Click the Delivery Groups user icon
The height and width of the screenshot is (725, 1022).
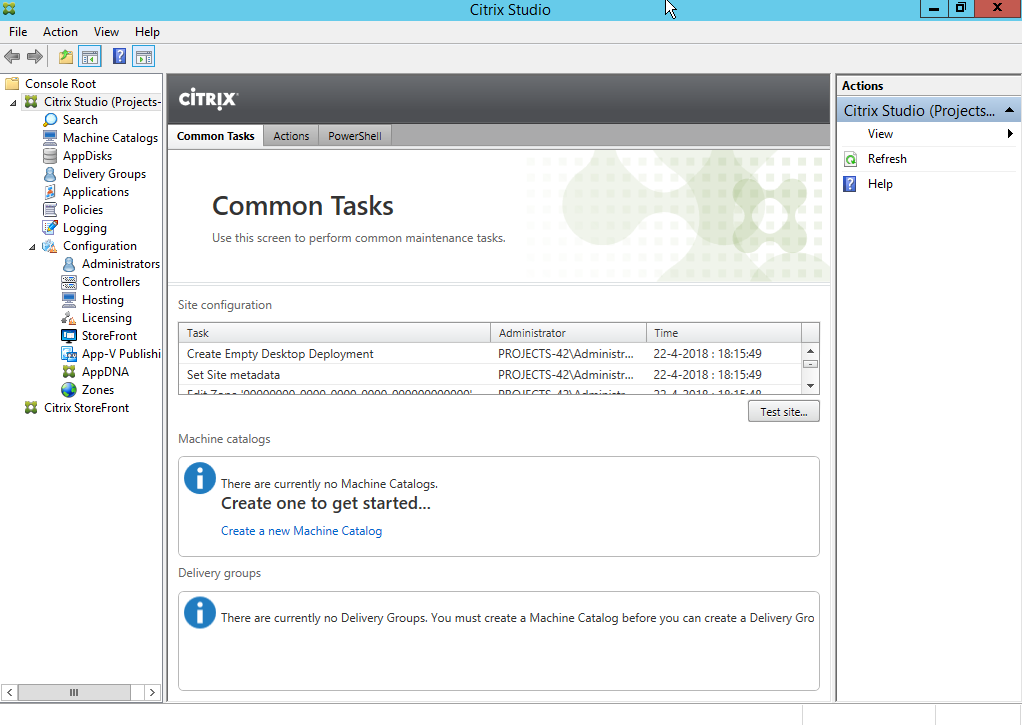[x=50, y=174]
